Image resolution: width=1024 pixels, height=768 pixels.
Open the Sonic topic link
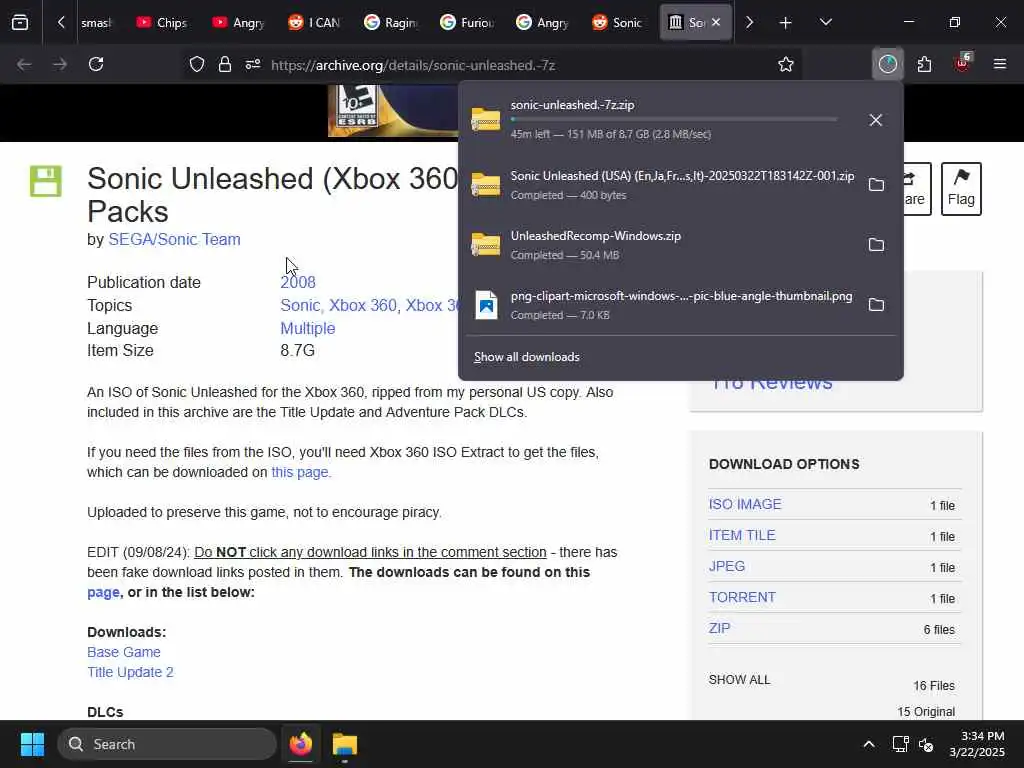tap(300, 305)
